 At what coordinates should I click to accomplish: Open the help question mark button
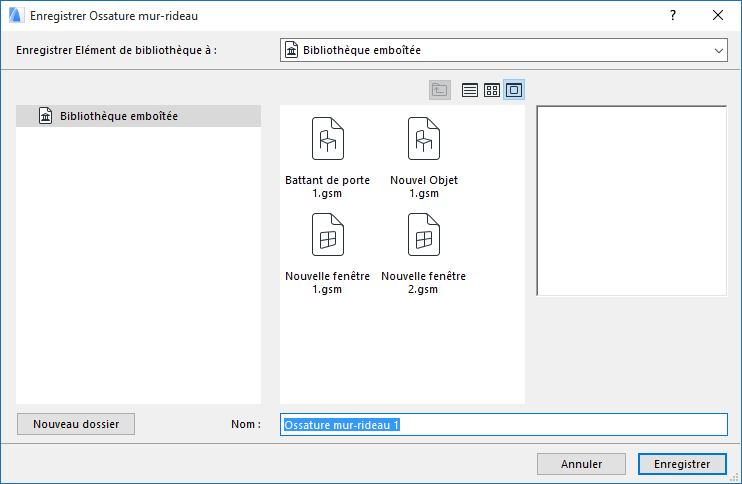click(672, 16)
